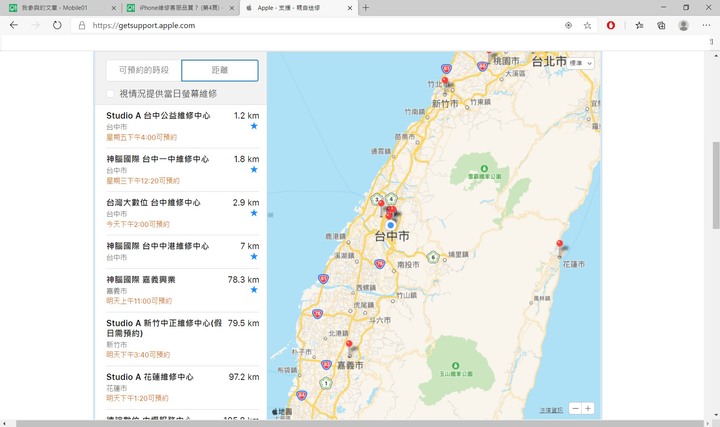Add this page to favorites star

tap(587, 25)
